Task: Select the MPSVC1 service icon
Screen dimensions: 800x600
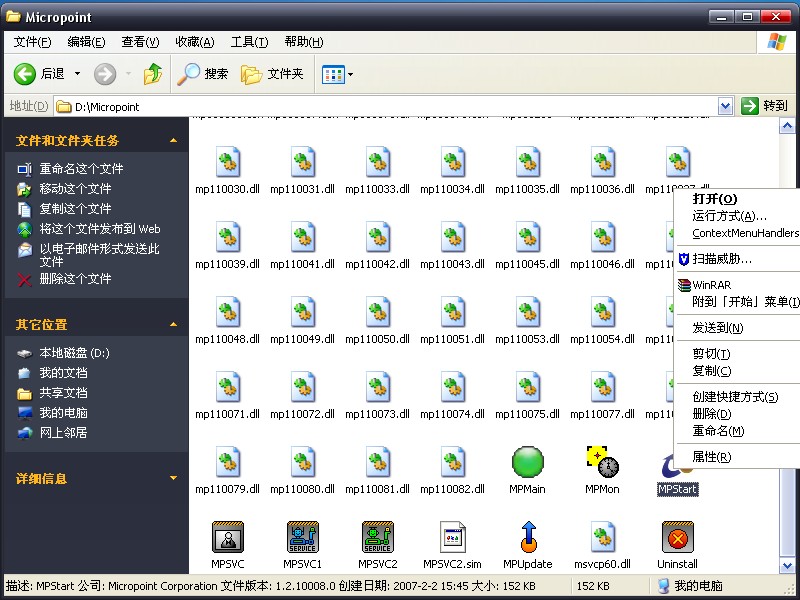Action: [303, 537]
